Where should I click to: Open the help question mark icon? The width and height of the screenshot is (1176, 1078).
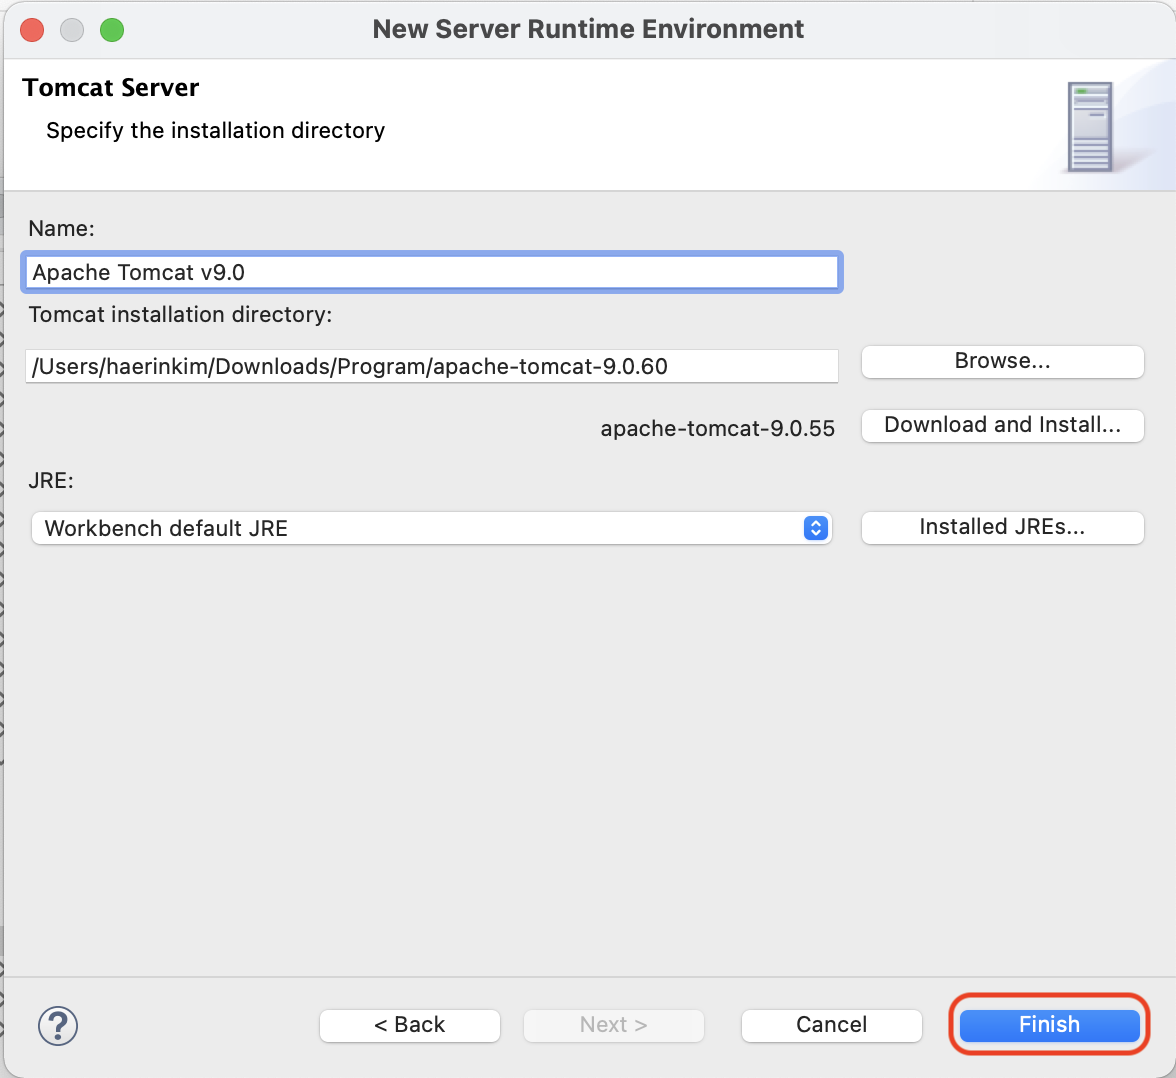(x=58, y=1025)
